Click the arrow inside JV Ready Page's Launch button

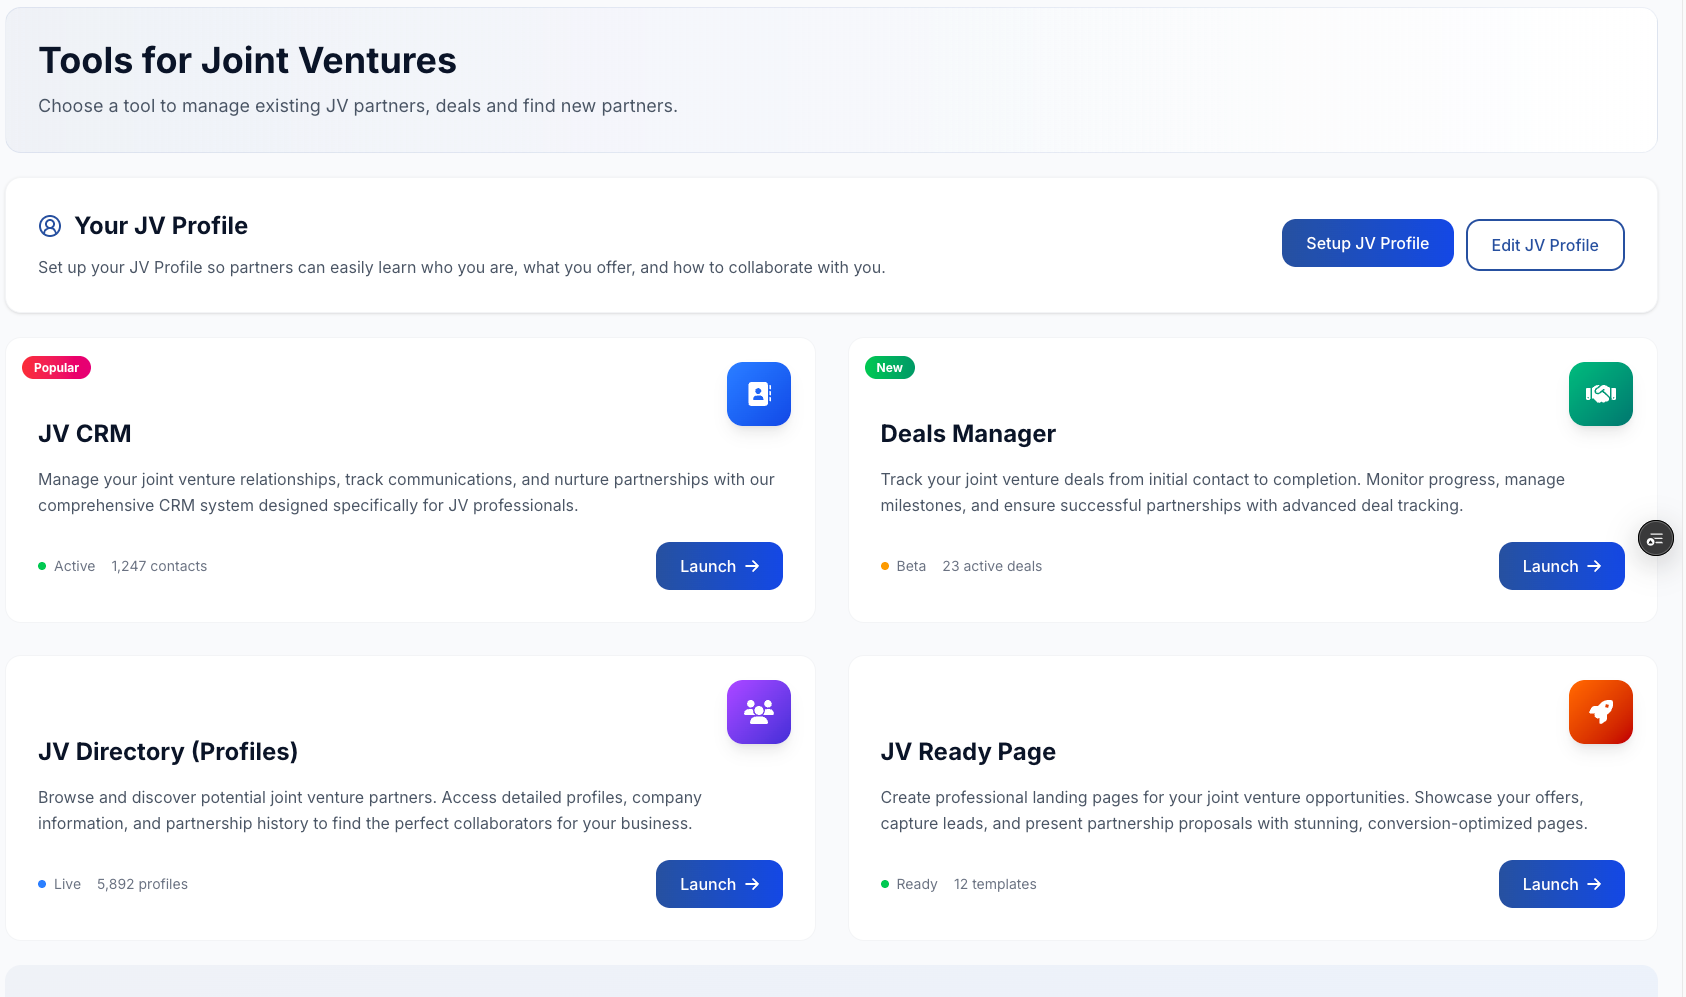1595,884
